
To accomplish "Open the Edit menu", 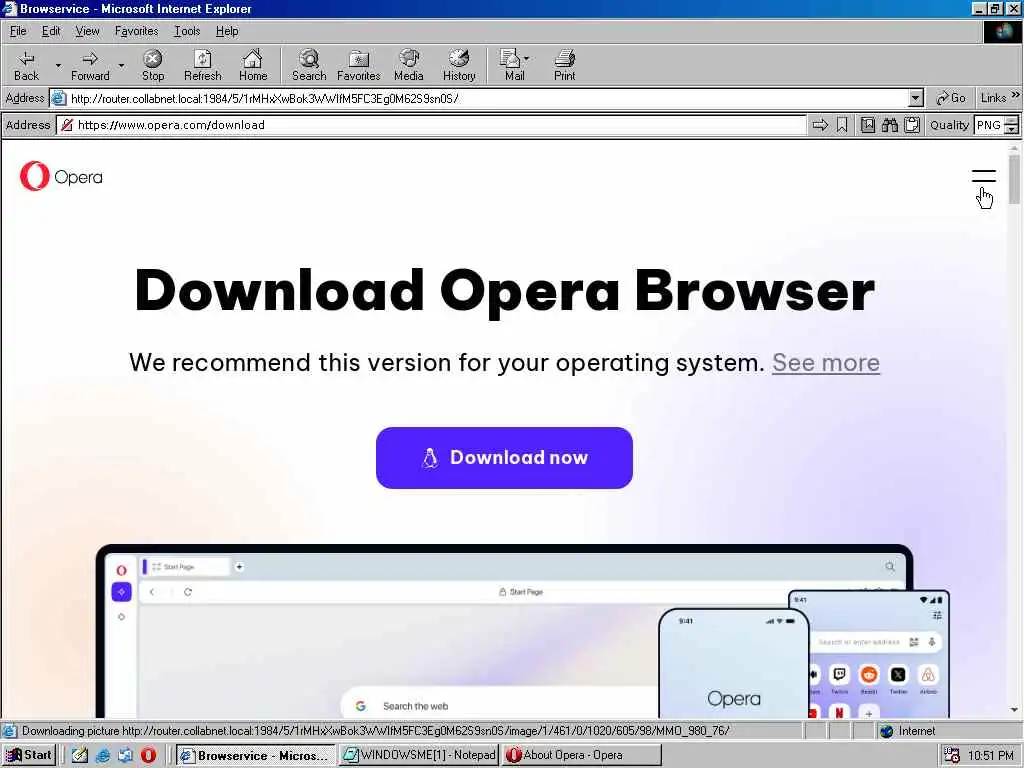I will click(51, 31).
